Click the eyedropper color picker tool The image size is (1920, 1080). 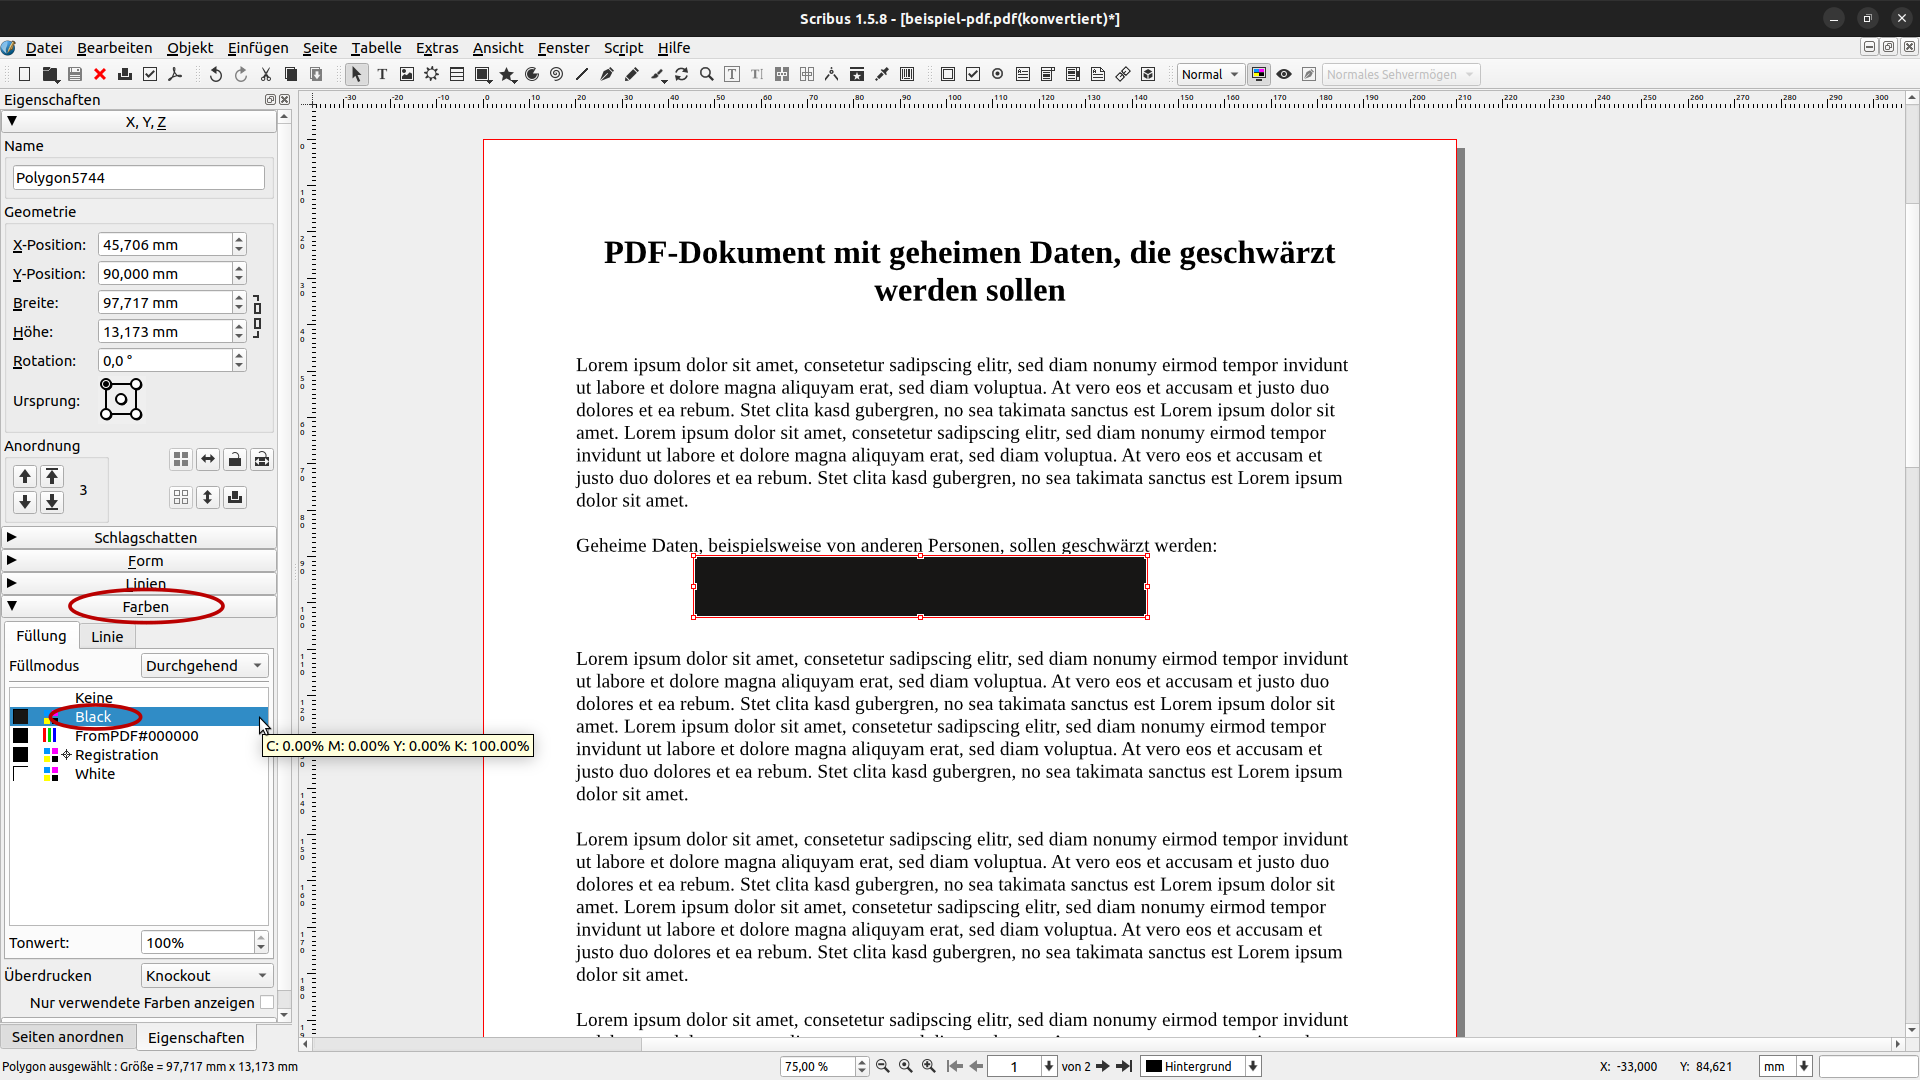882,75
